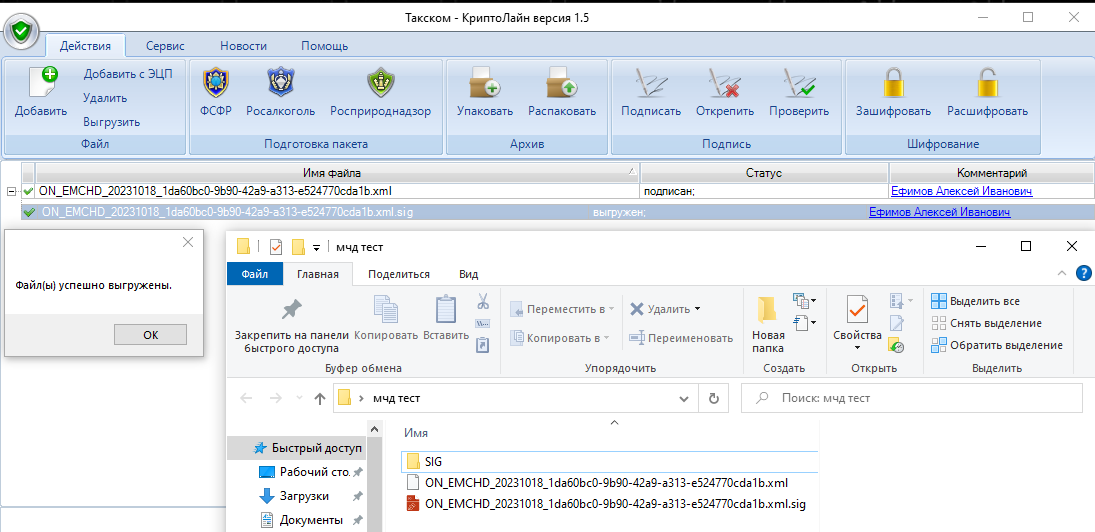Click the Вставить clipboard icon in Explorer
The width and height of the screenshot is (1095, 532).
click(446, 310)
